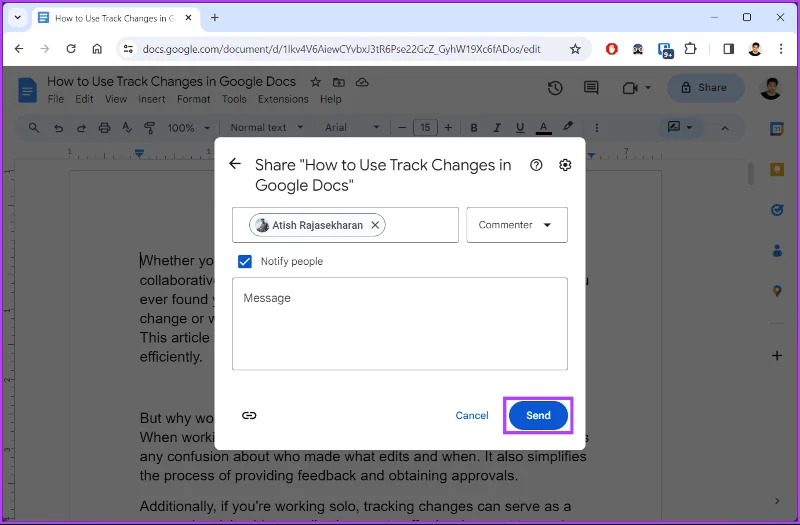Click the font size 15 field

click(425, 128)
